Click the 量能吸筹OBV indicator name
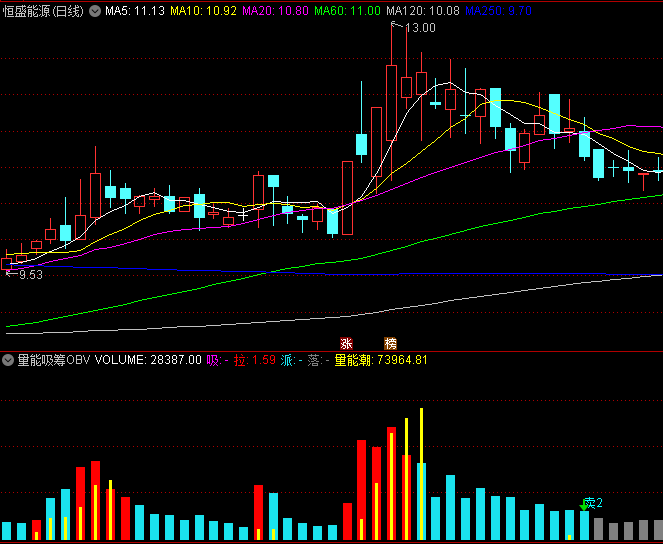 point(54,360)
